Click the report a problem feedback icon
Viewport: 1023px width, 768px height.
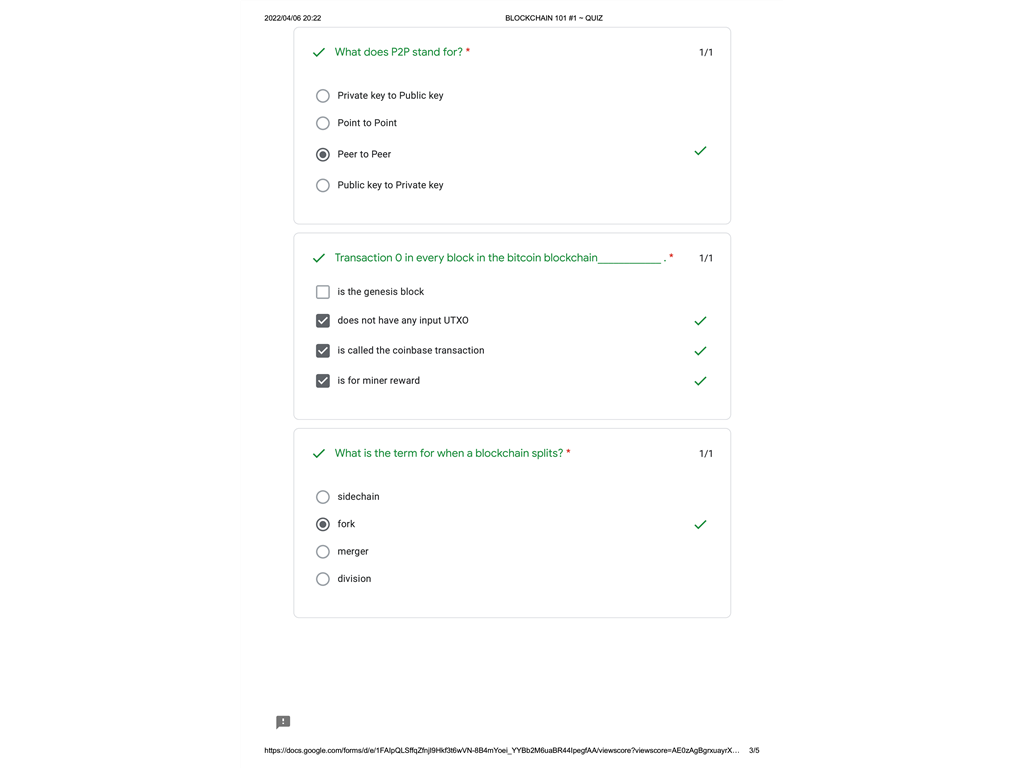[x=283, y=722]
